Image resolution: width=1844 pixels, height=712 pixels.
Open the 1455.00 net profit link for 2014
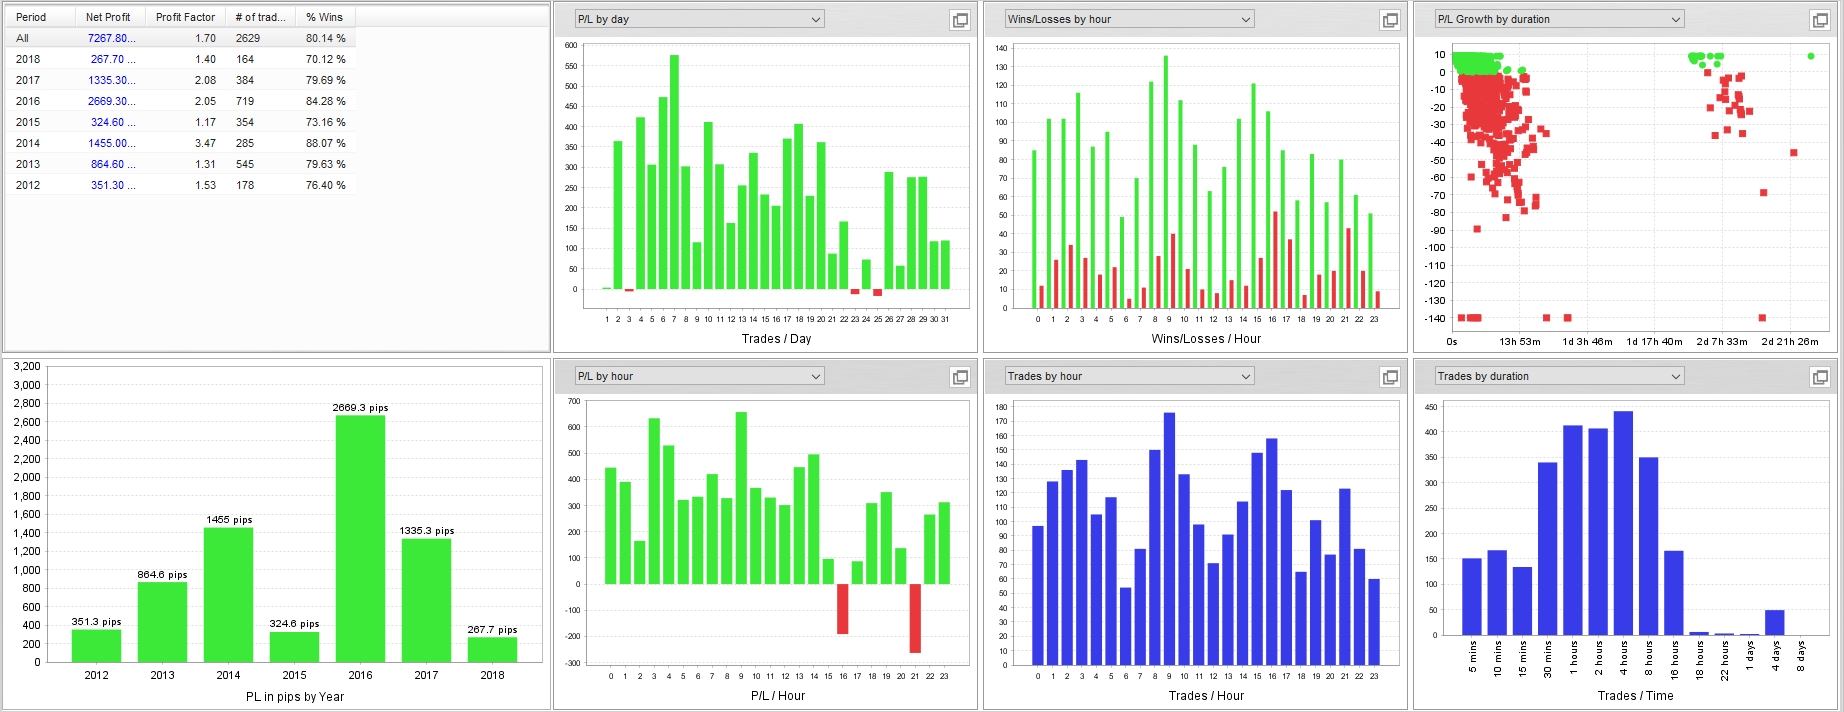[110, 143]
